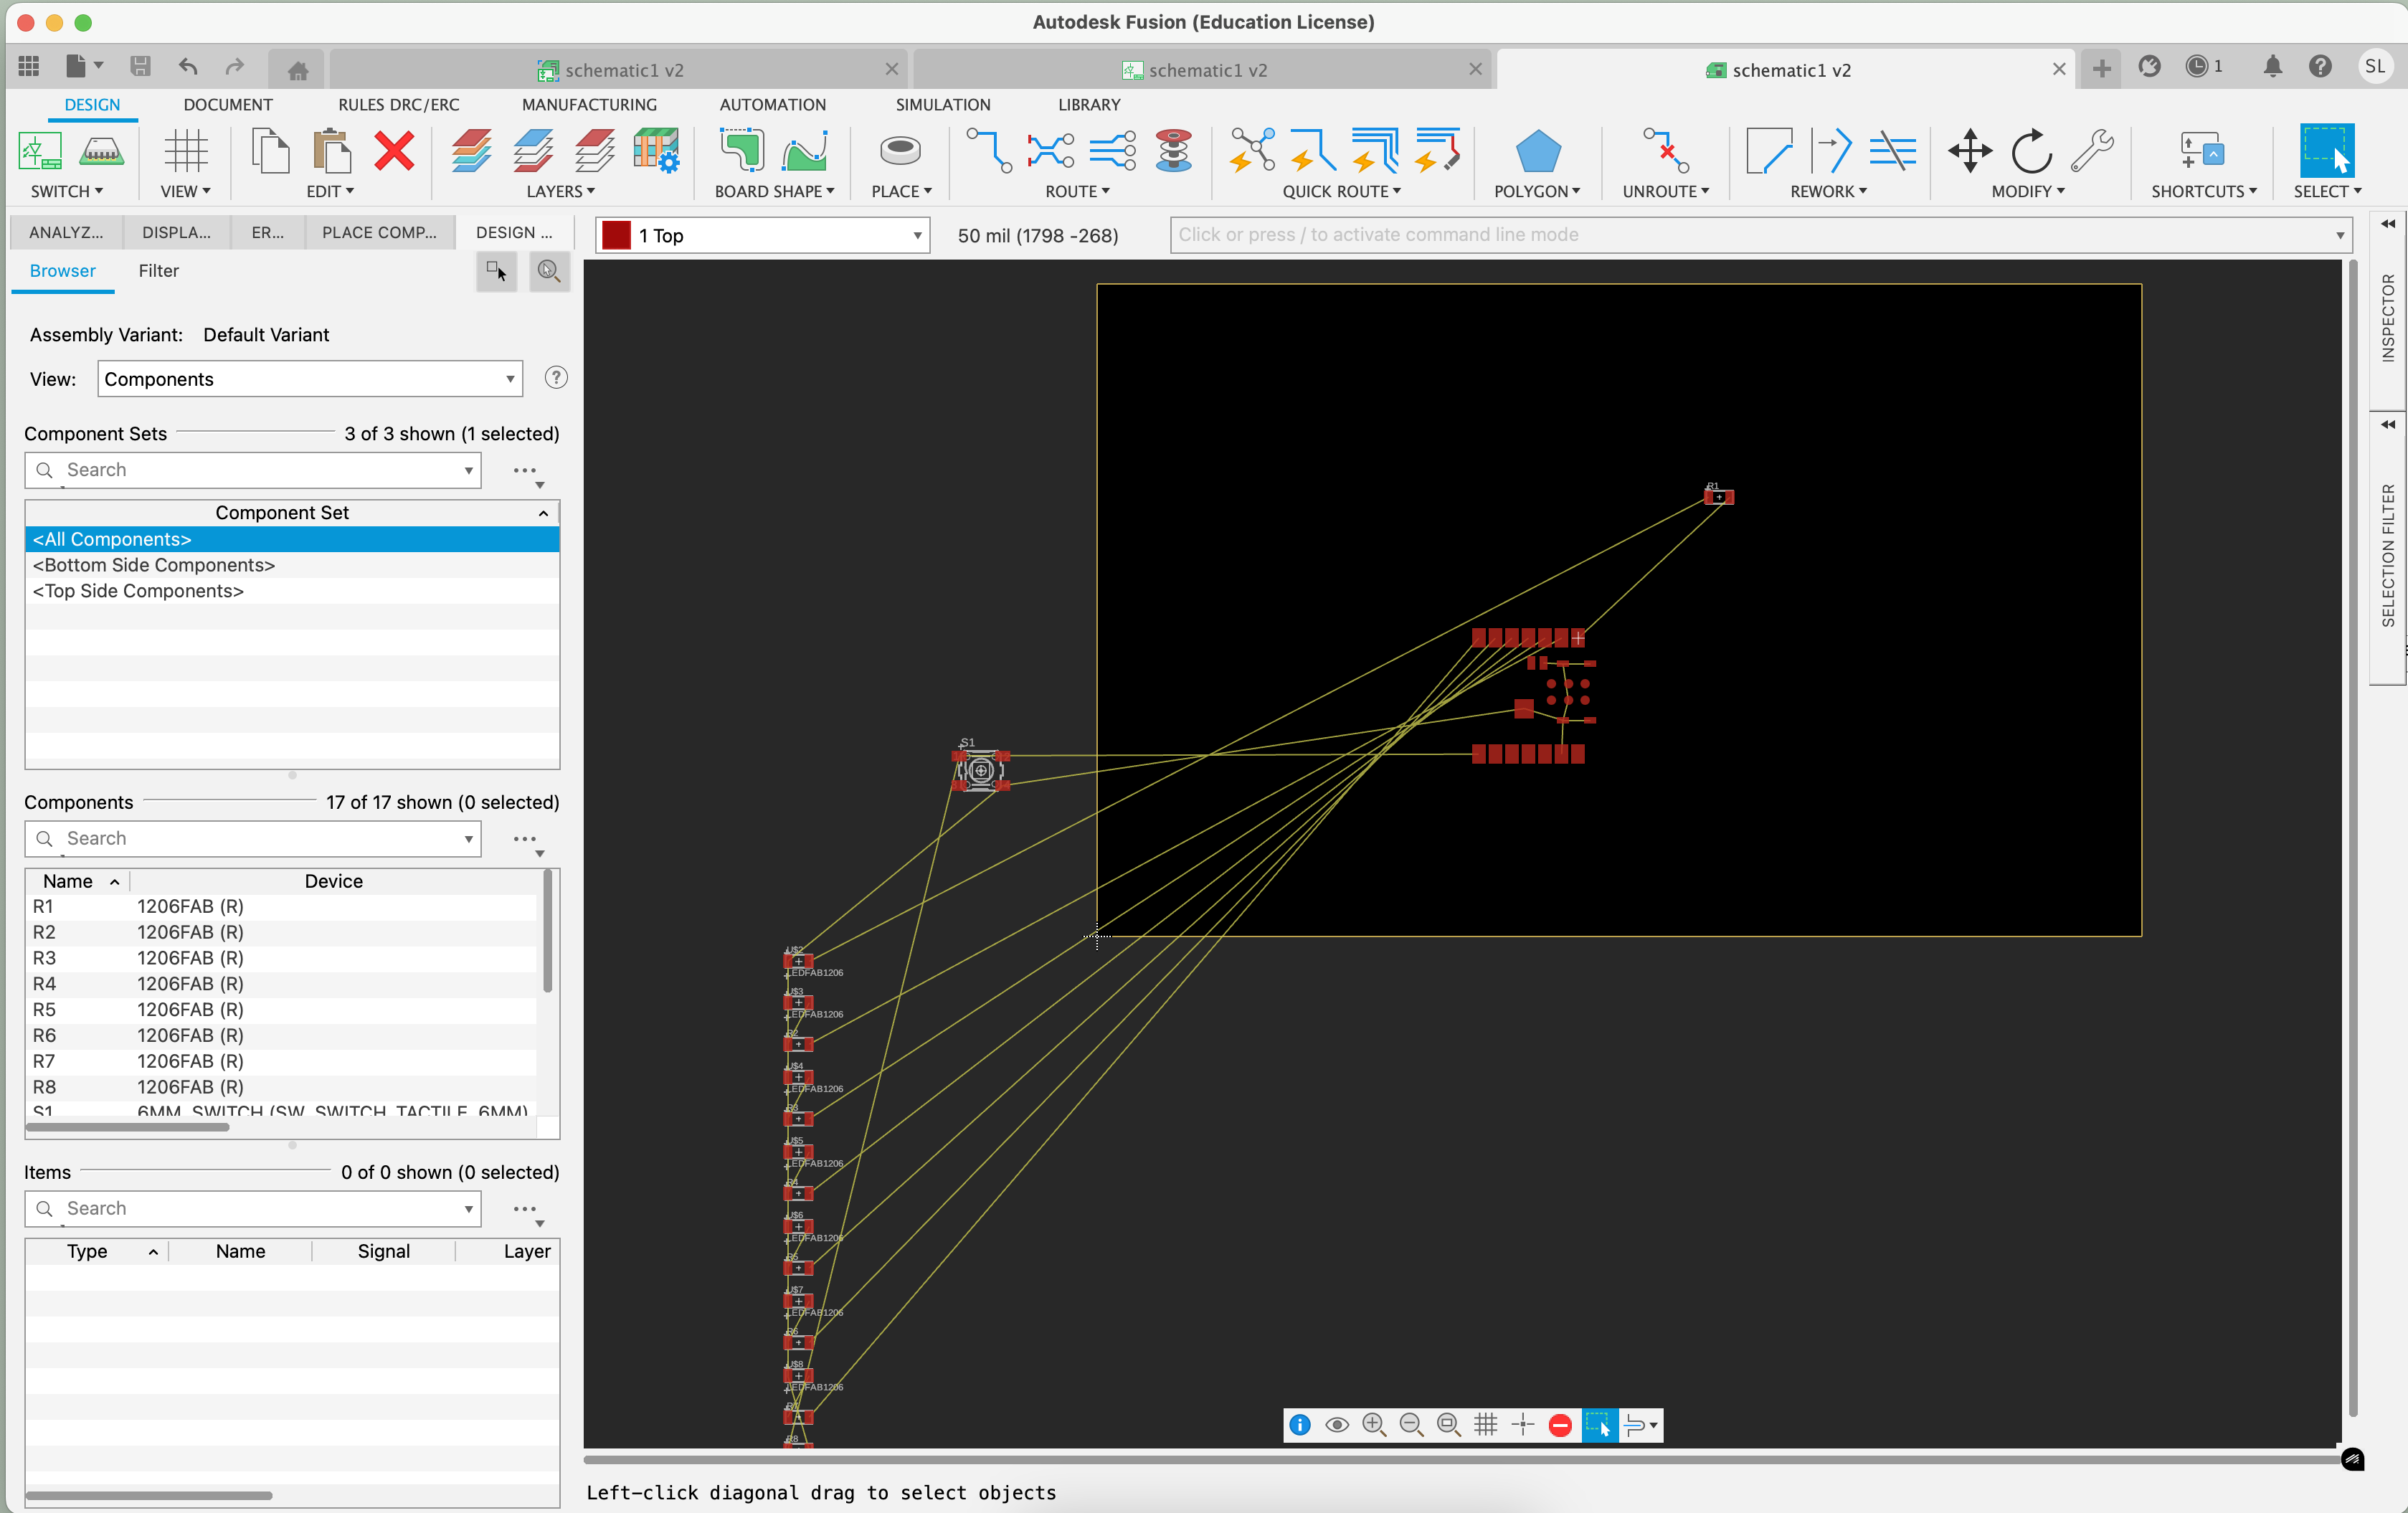Click the Undo arrow button
This screenshot has width=2408, height=1513.
click(188, 67)
